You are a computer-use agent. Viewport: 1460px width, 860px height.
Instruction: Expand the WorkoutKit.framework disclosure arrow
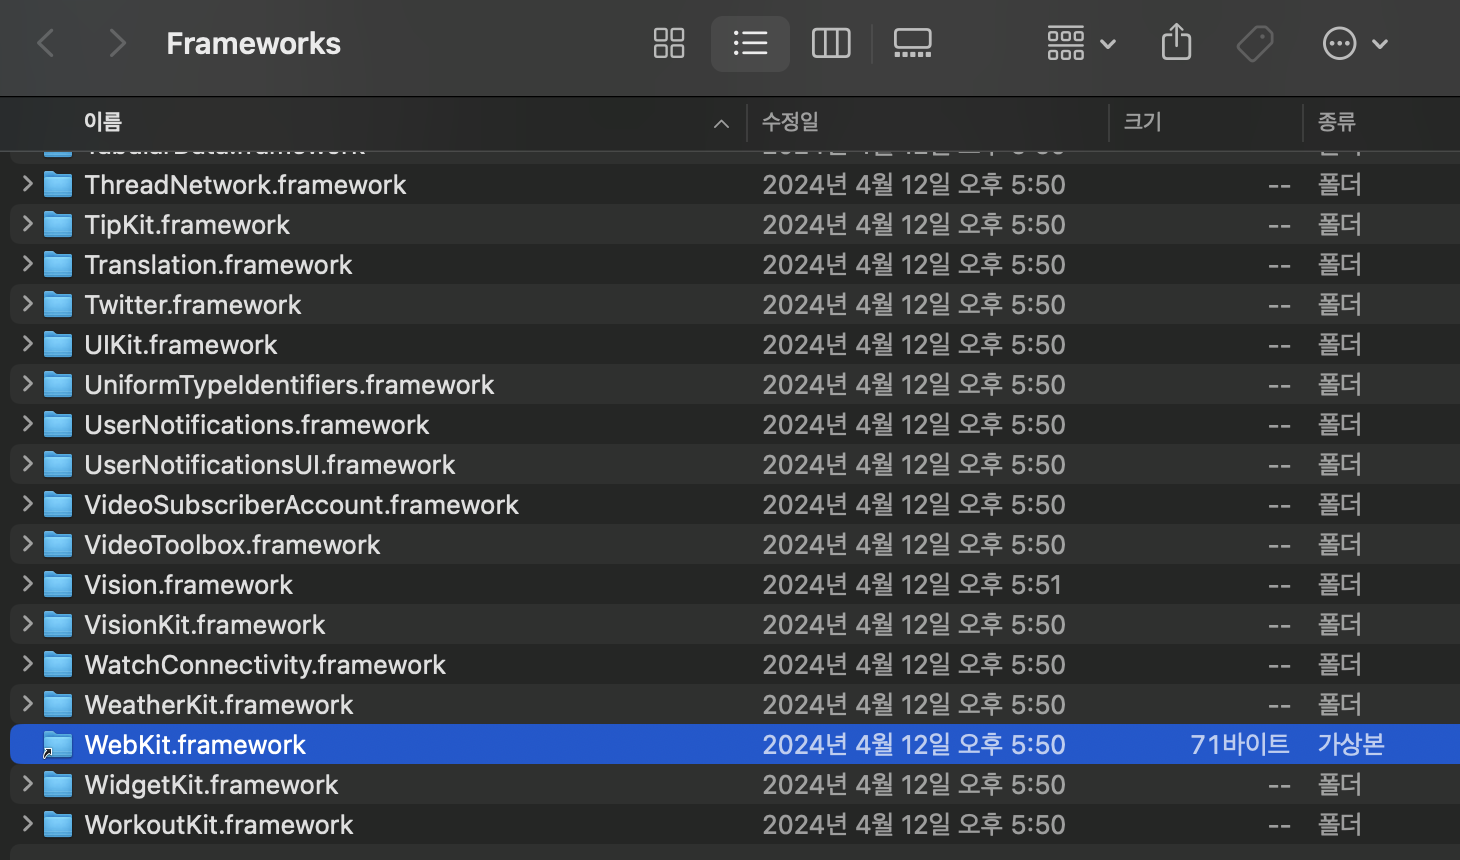point(27,823)
